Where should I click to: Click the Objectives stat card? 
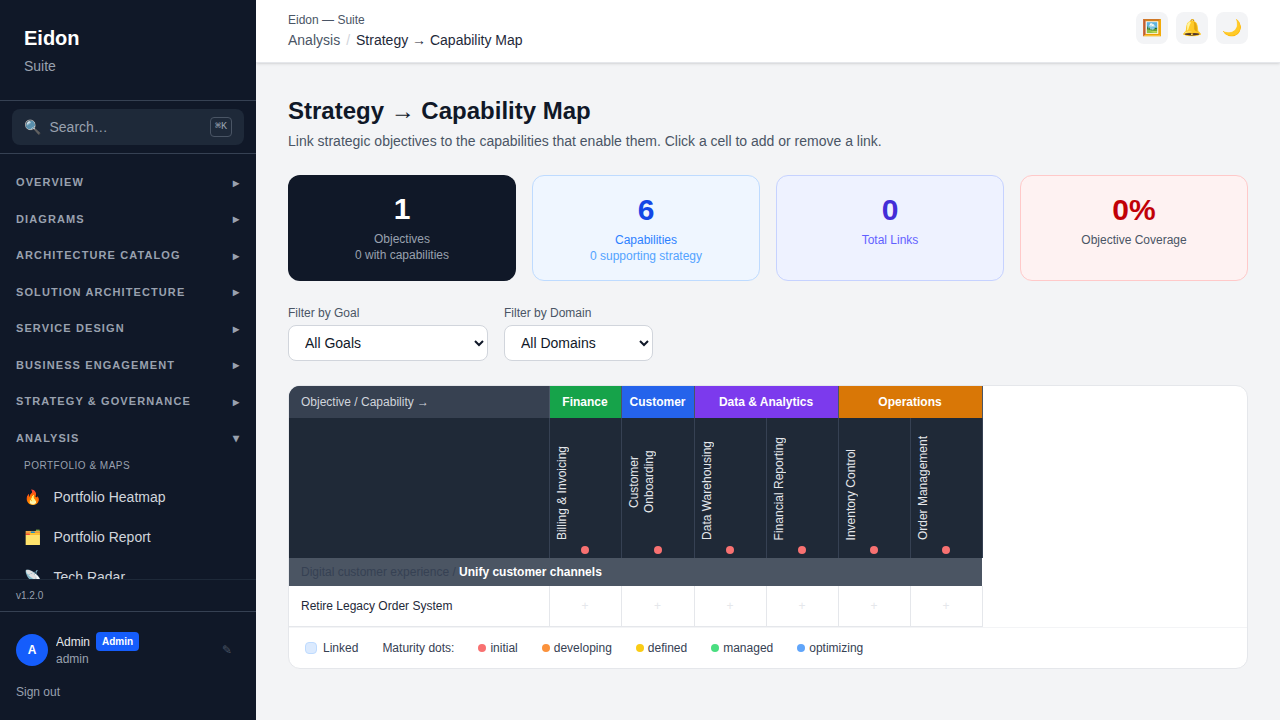tap(402, 228)
